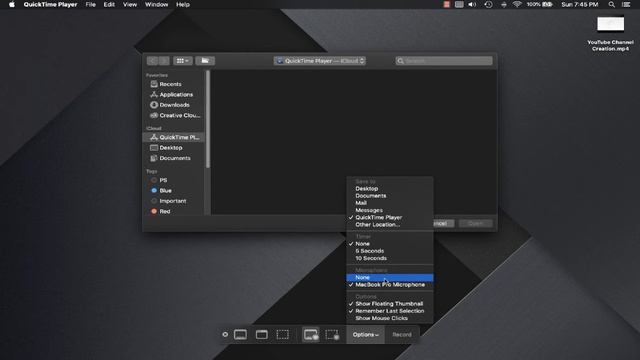
Task: Click the new folder toolbar button
Action: point(205,61)
